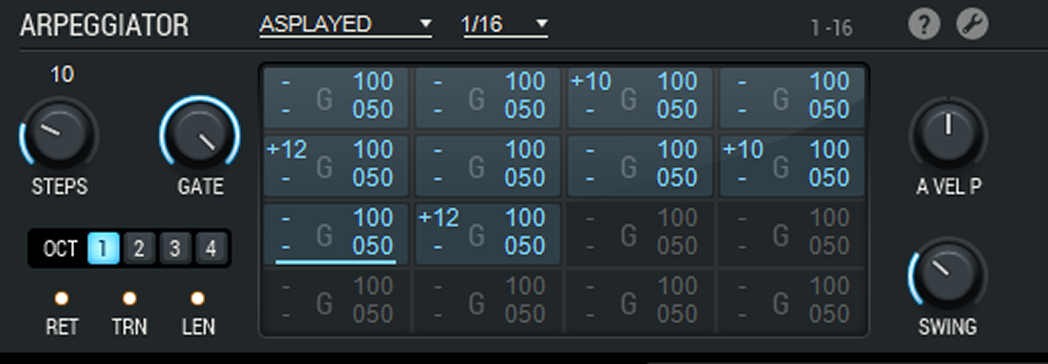
Task: Click the SWING knob
Action: [948, 275]
